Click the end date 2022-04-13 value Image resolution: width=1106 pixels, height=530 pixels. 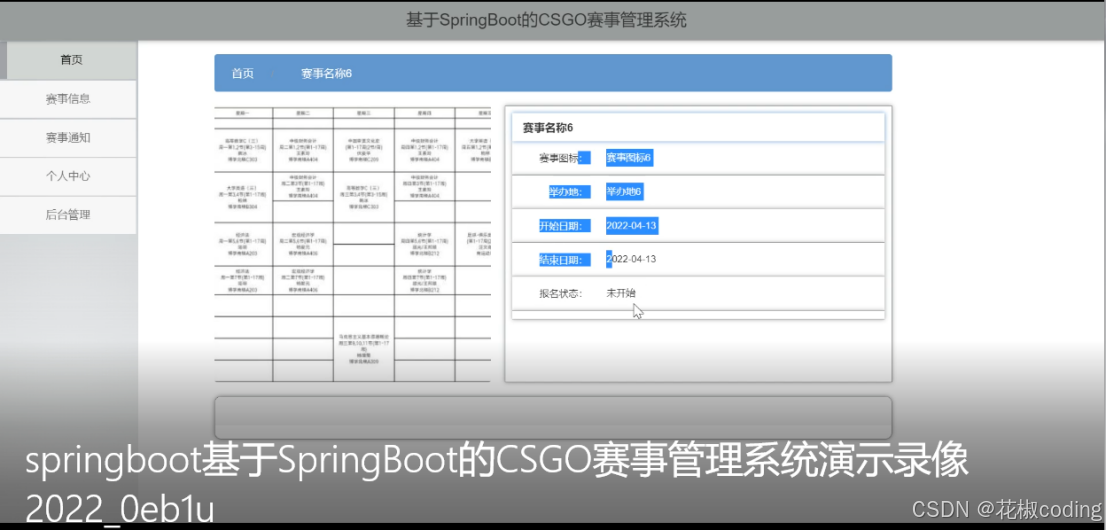pyautogui.click(x=631, y=259)
